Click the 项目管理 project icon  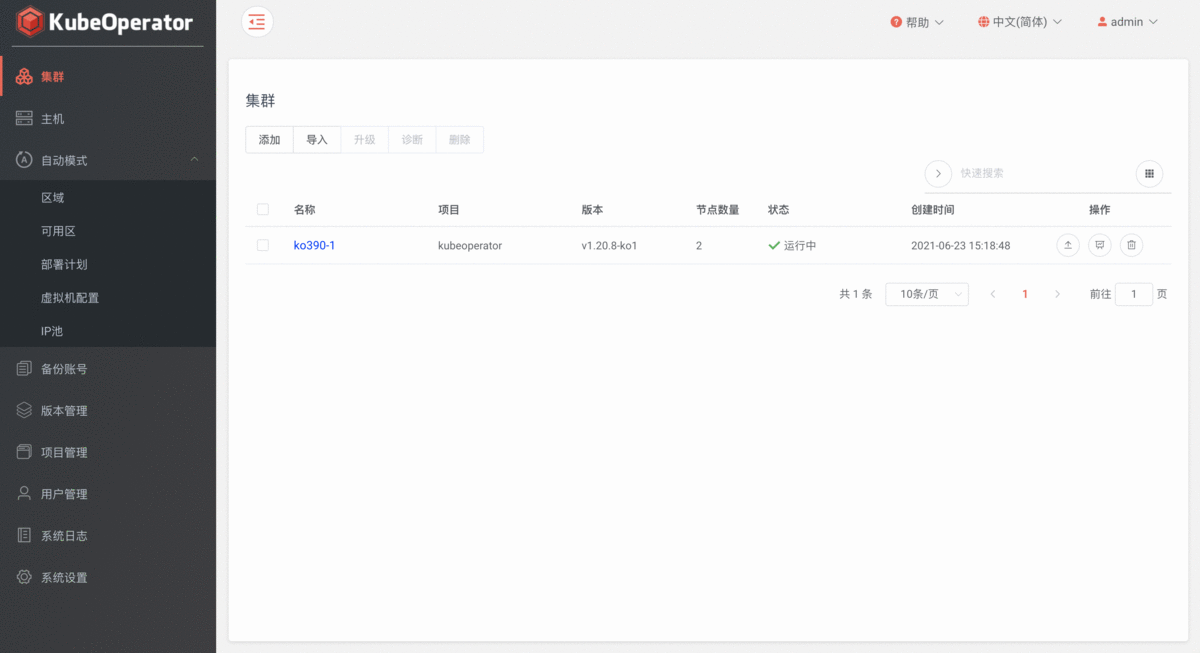point(25,452)
